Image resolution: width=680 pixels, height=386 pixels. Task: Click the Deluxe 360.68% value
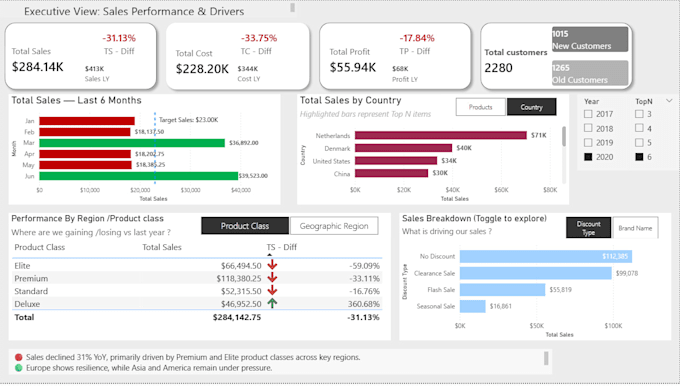(x=363, y=304)
